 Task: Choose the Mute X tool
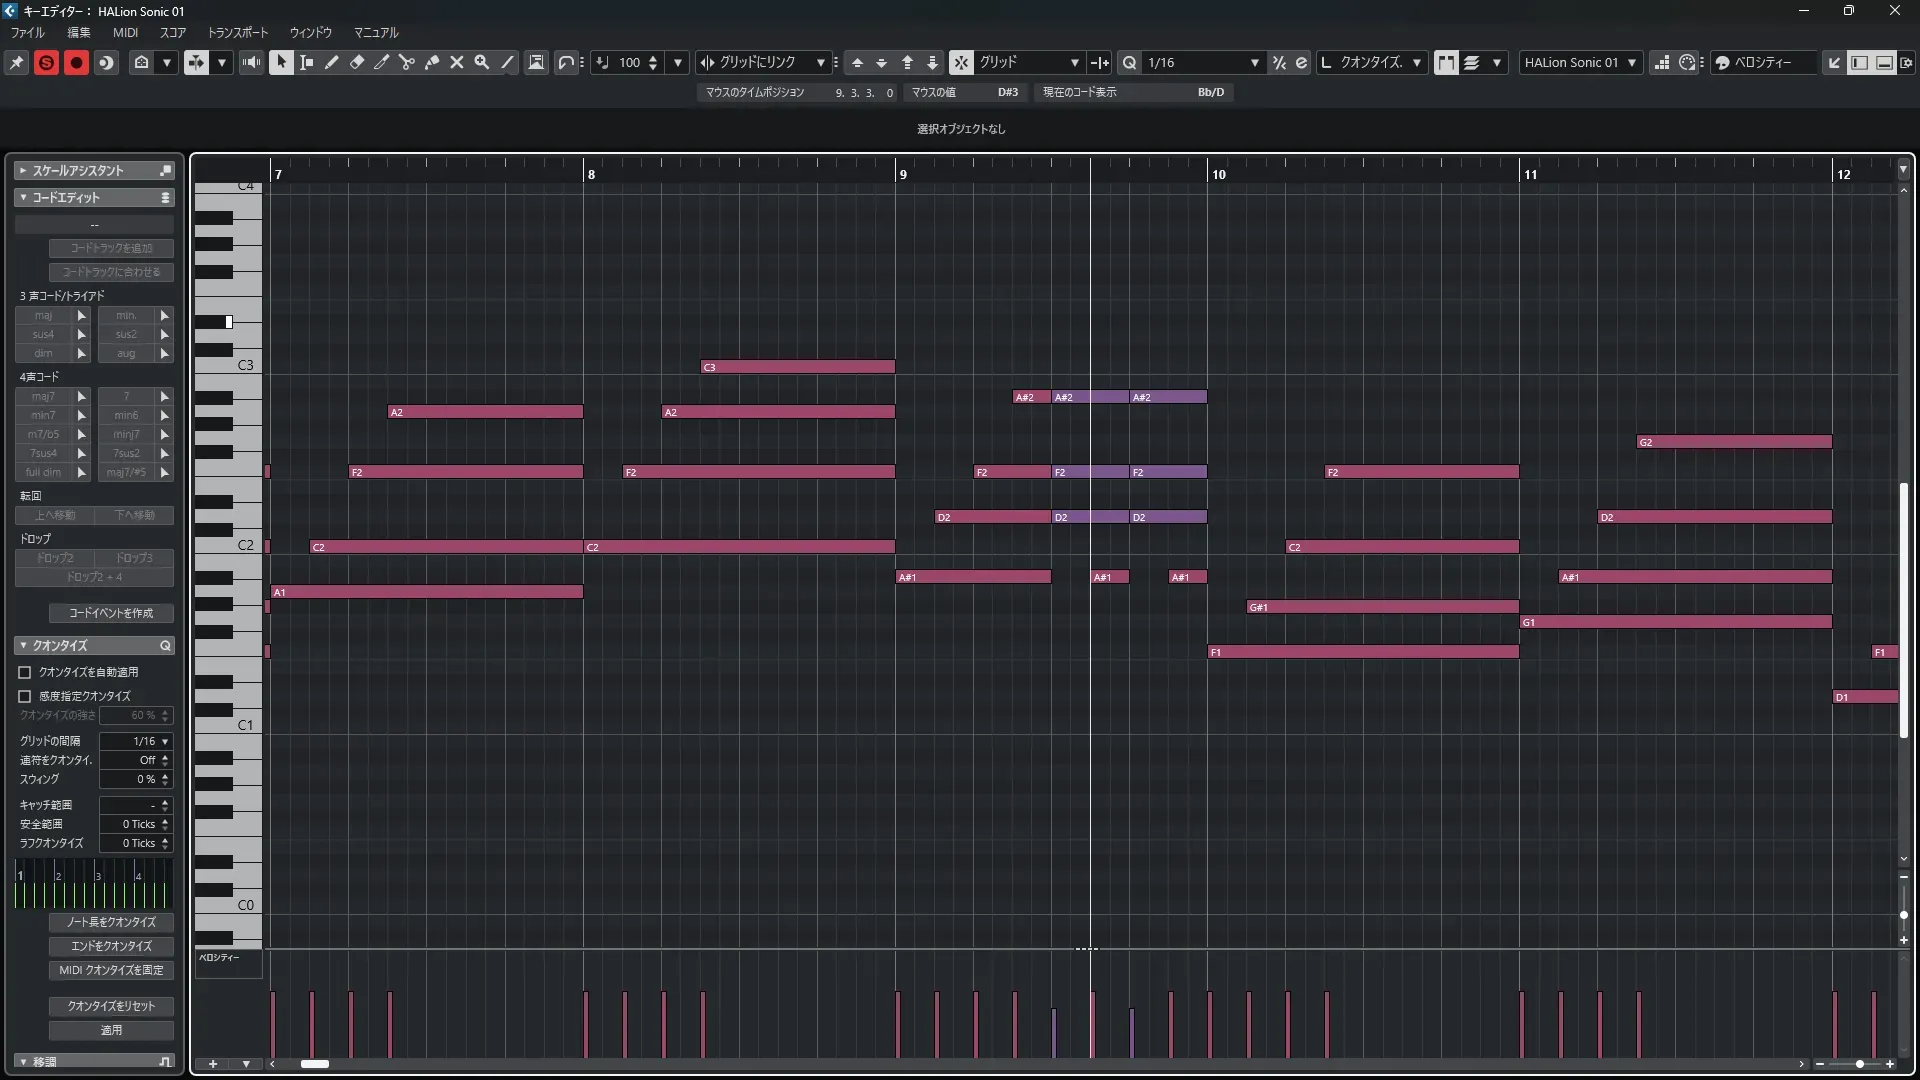point(457,62)
